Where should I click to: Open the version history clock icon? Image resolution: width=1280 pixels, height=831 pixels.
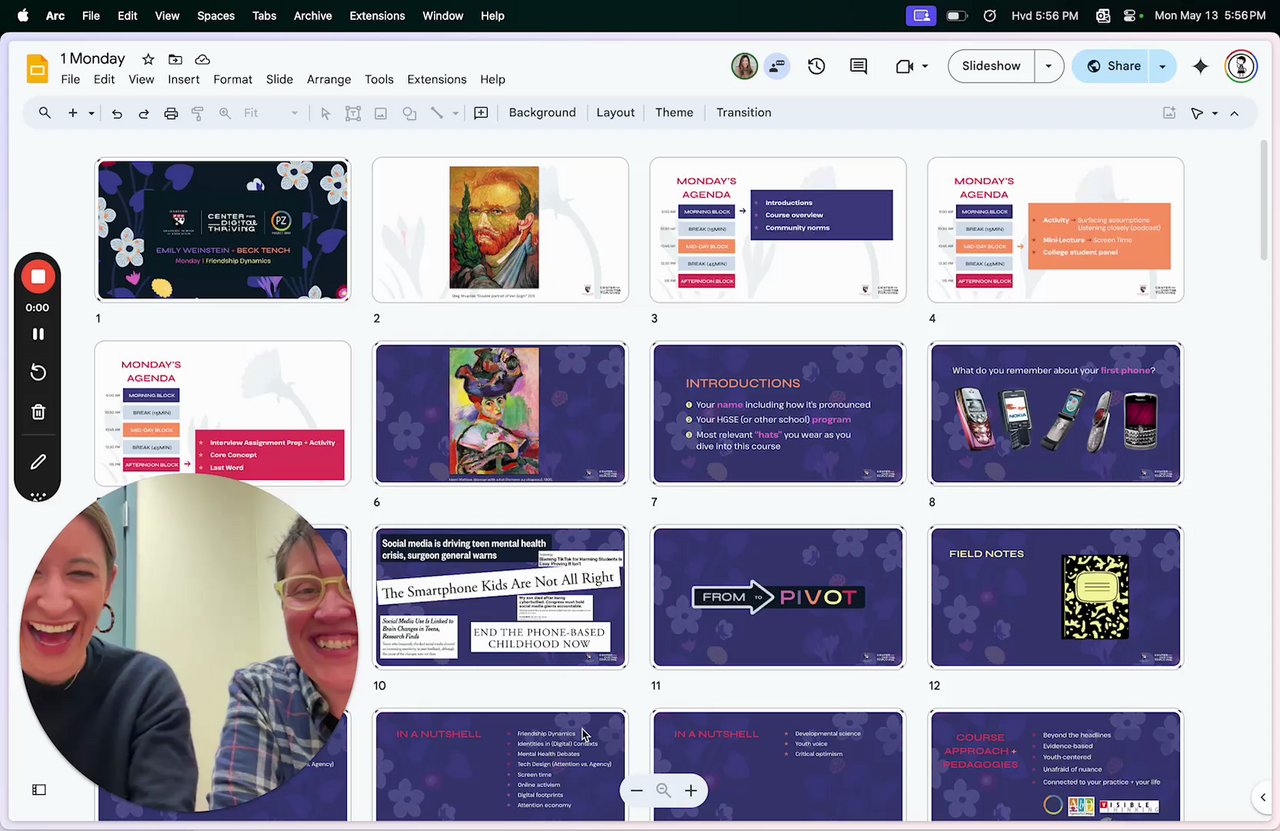click(817, 66)
